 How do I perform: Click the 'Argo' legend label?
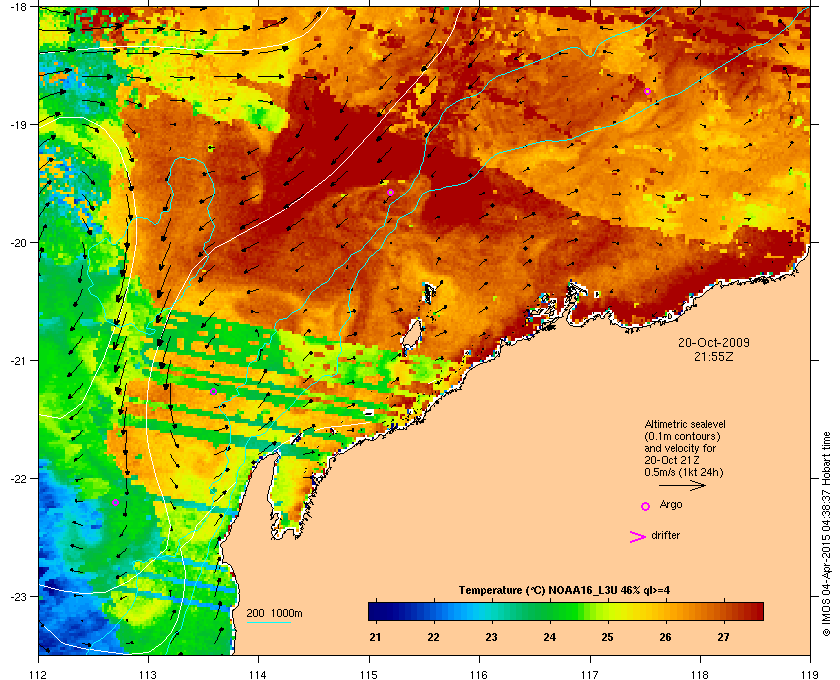pyautogui.click(x=671, y=504)
